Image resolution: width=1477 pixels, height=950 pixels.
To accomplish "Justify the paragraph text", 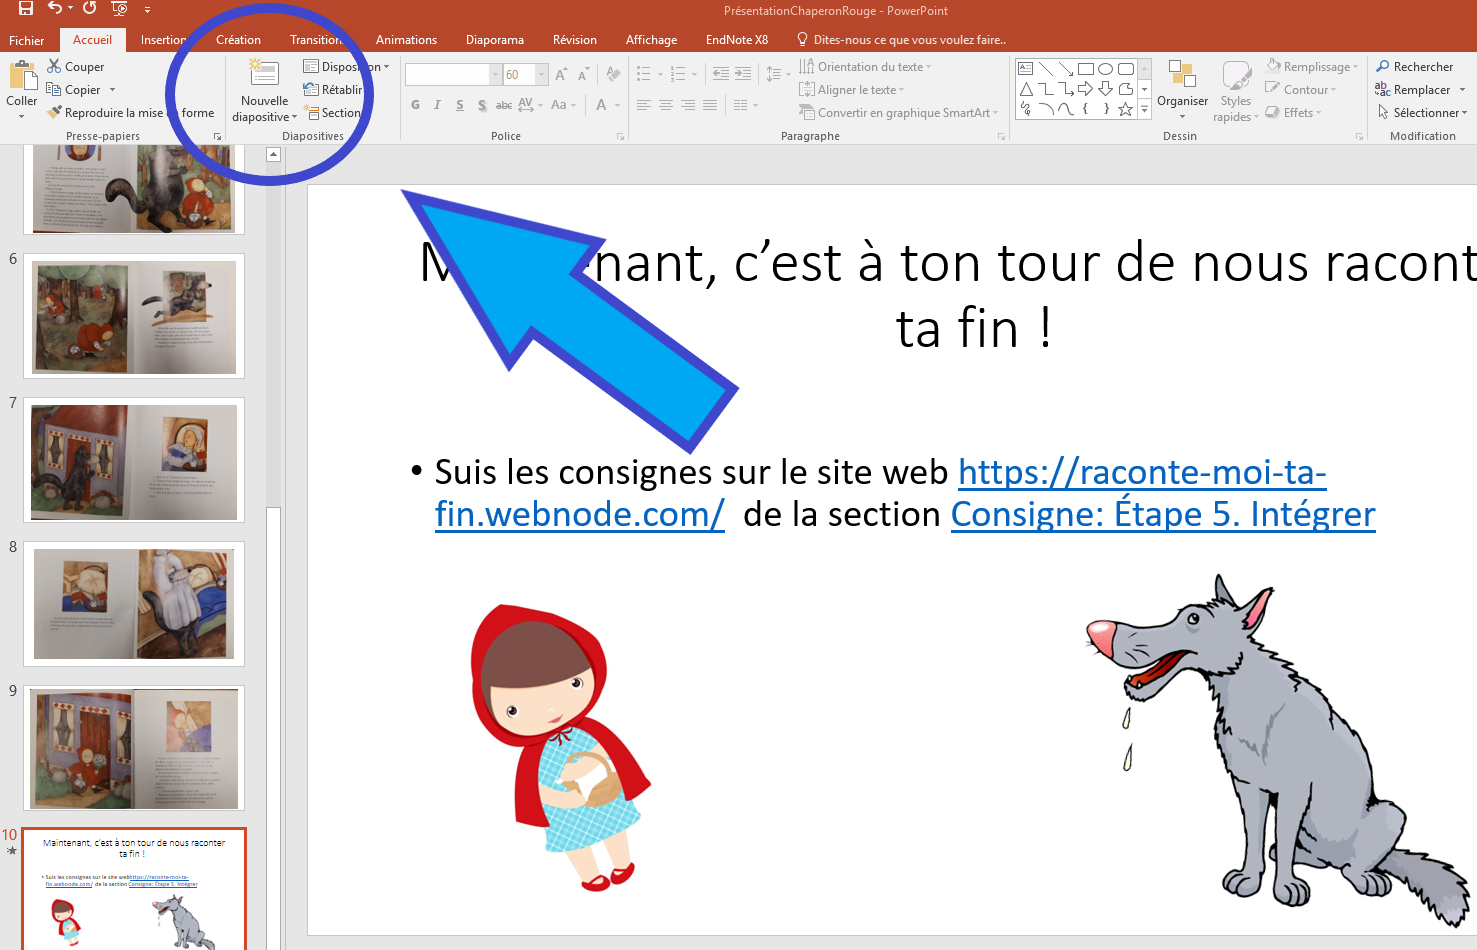I will click(710, 105).
